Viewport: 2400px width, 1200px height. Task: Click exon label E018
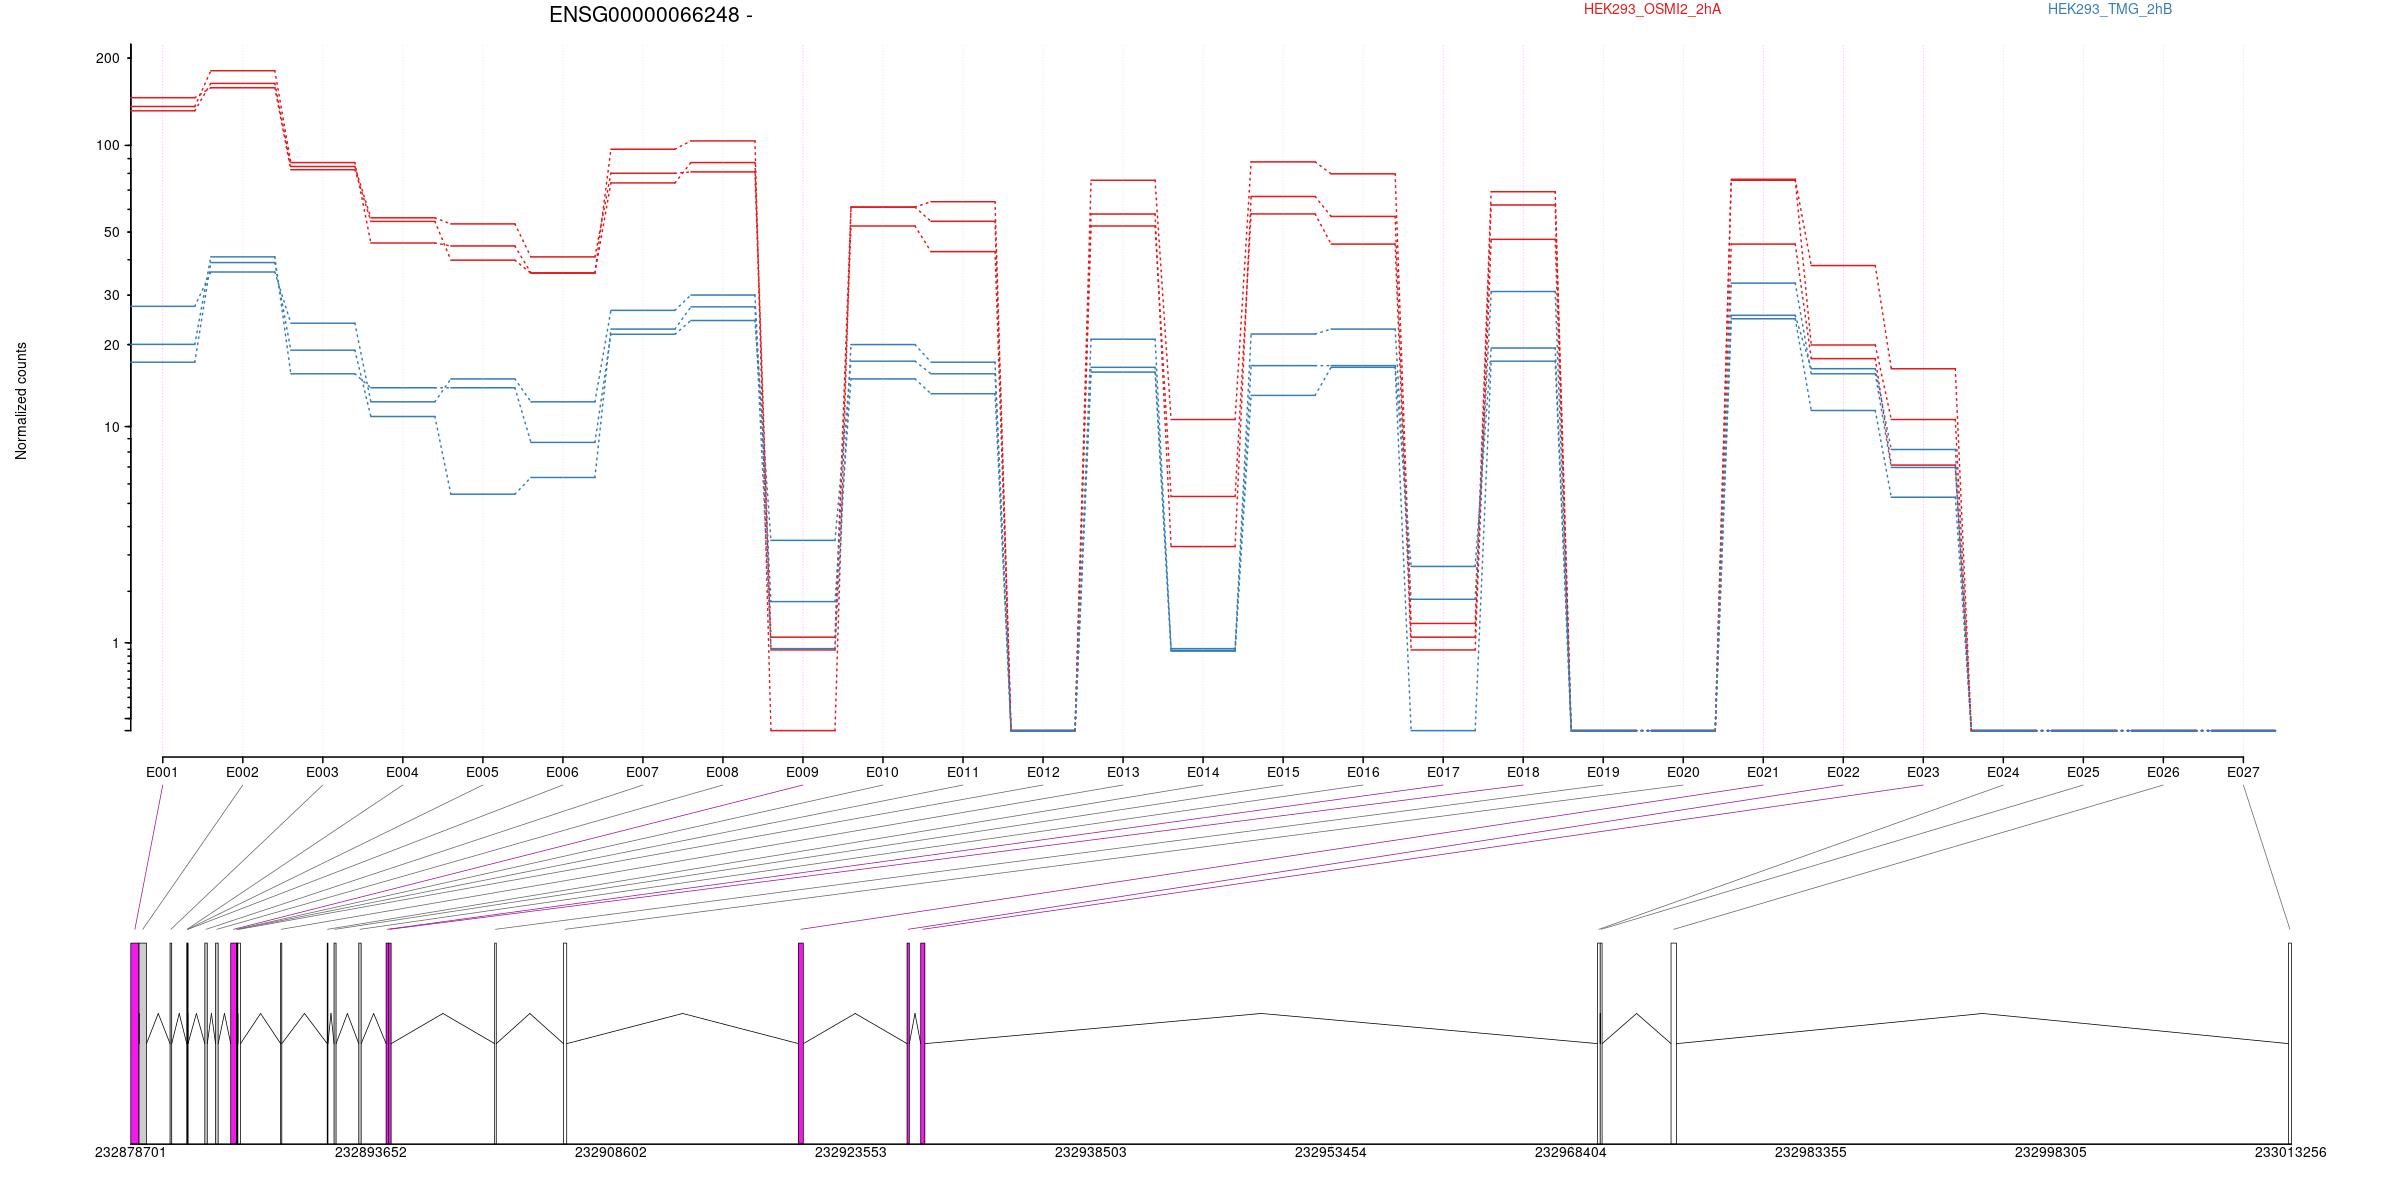pyautogui.click(x=1523, y=772)
